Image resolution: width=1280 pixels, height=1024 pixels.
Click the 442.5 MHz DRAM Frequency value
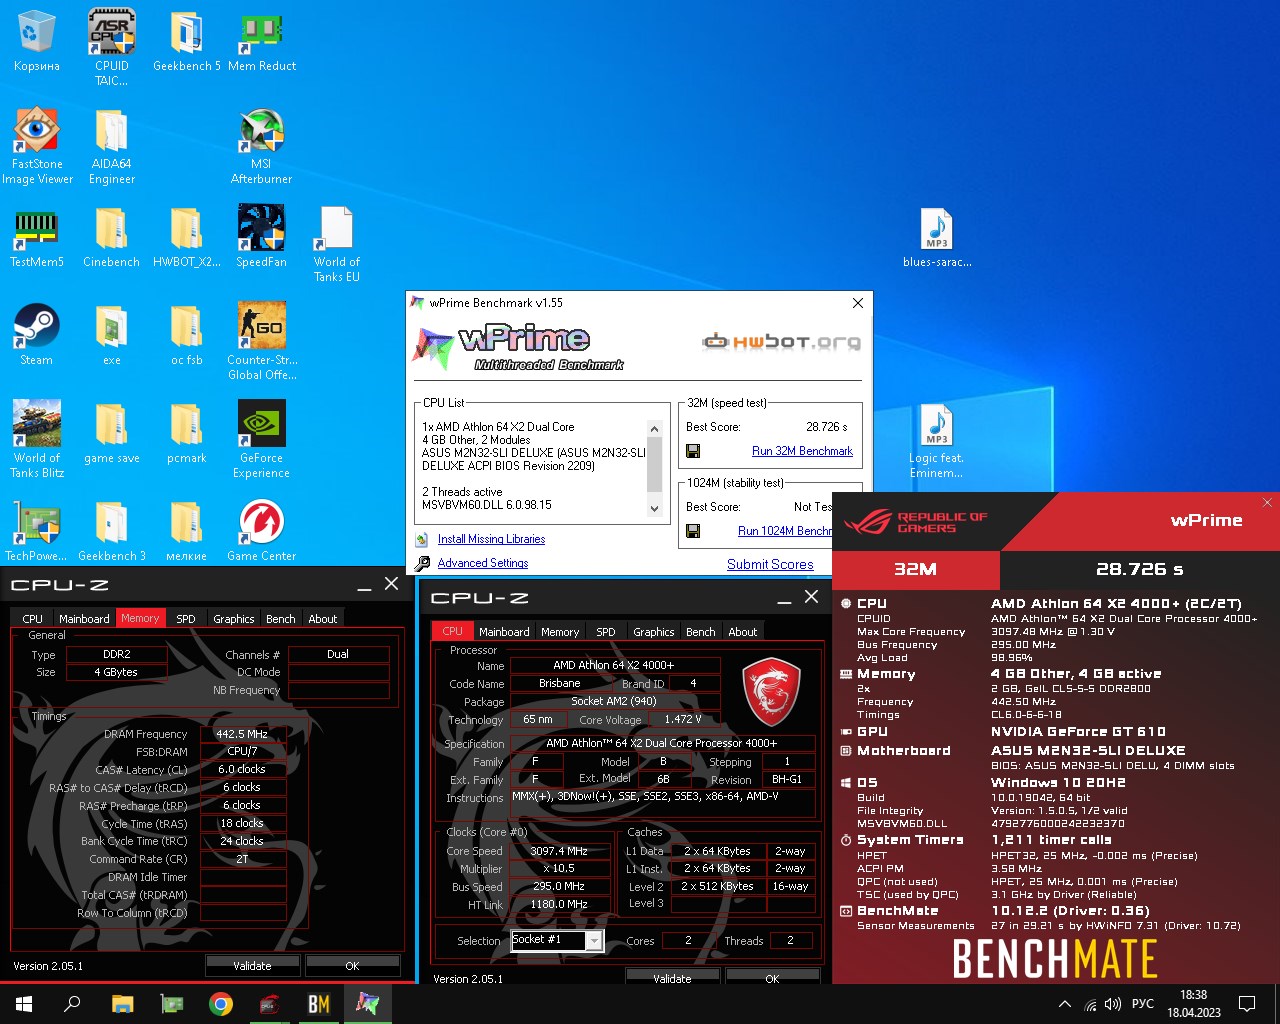[x=242, y=734]
